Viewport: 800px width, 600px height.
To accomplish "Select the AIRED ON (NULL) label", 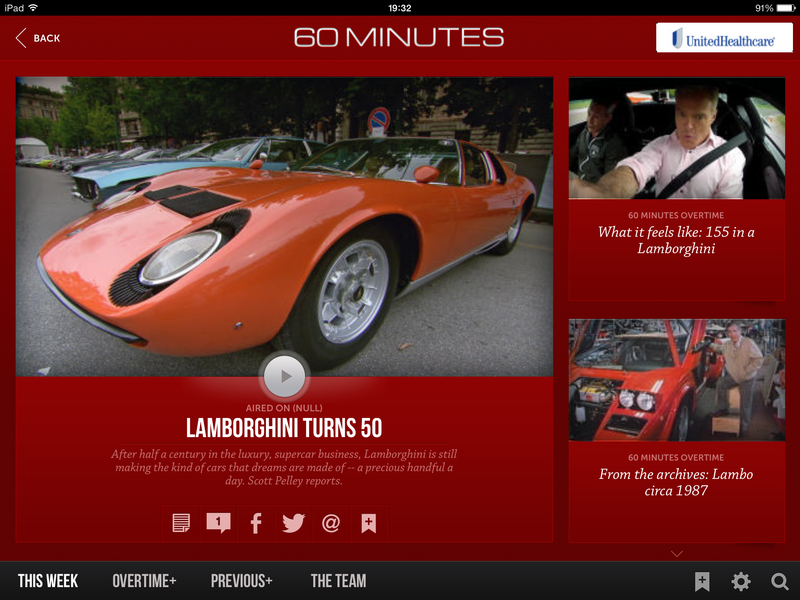I will pos(284,408).
